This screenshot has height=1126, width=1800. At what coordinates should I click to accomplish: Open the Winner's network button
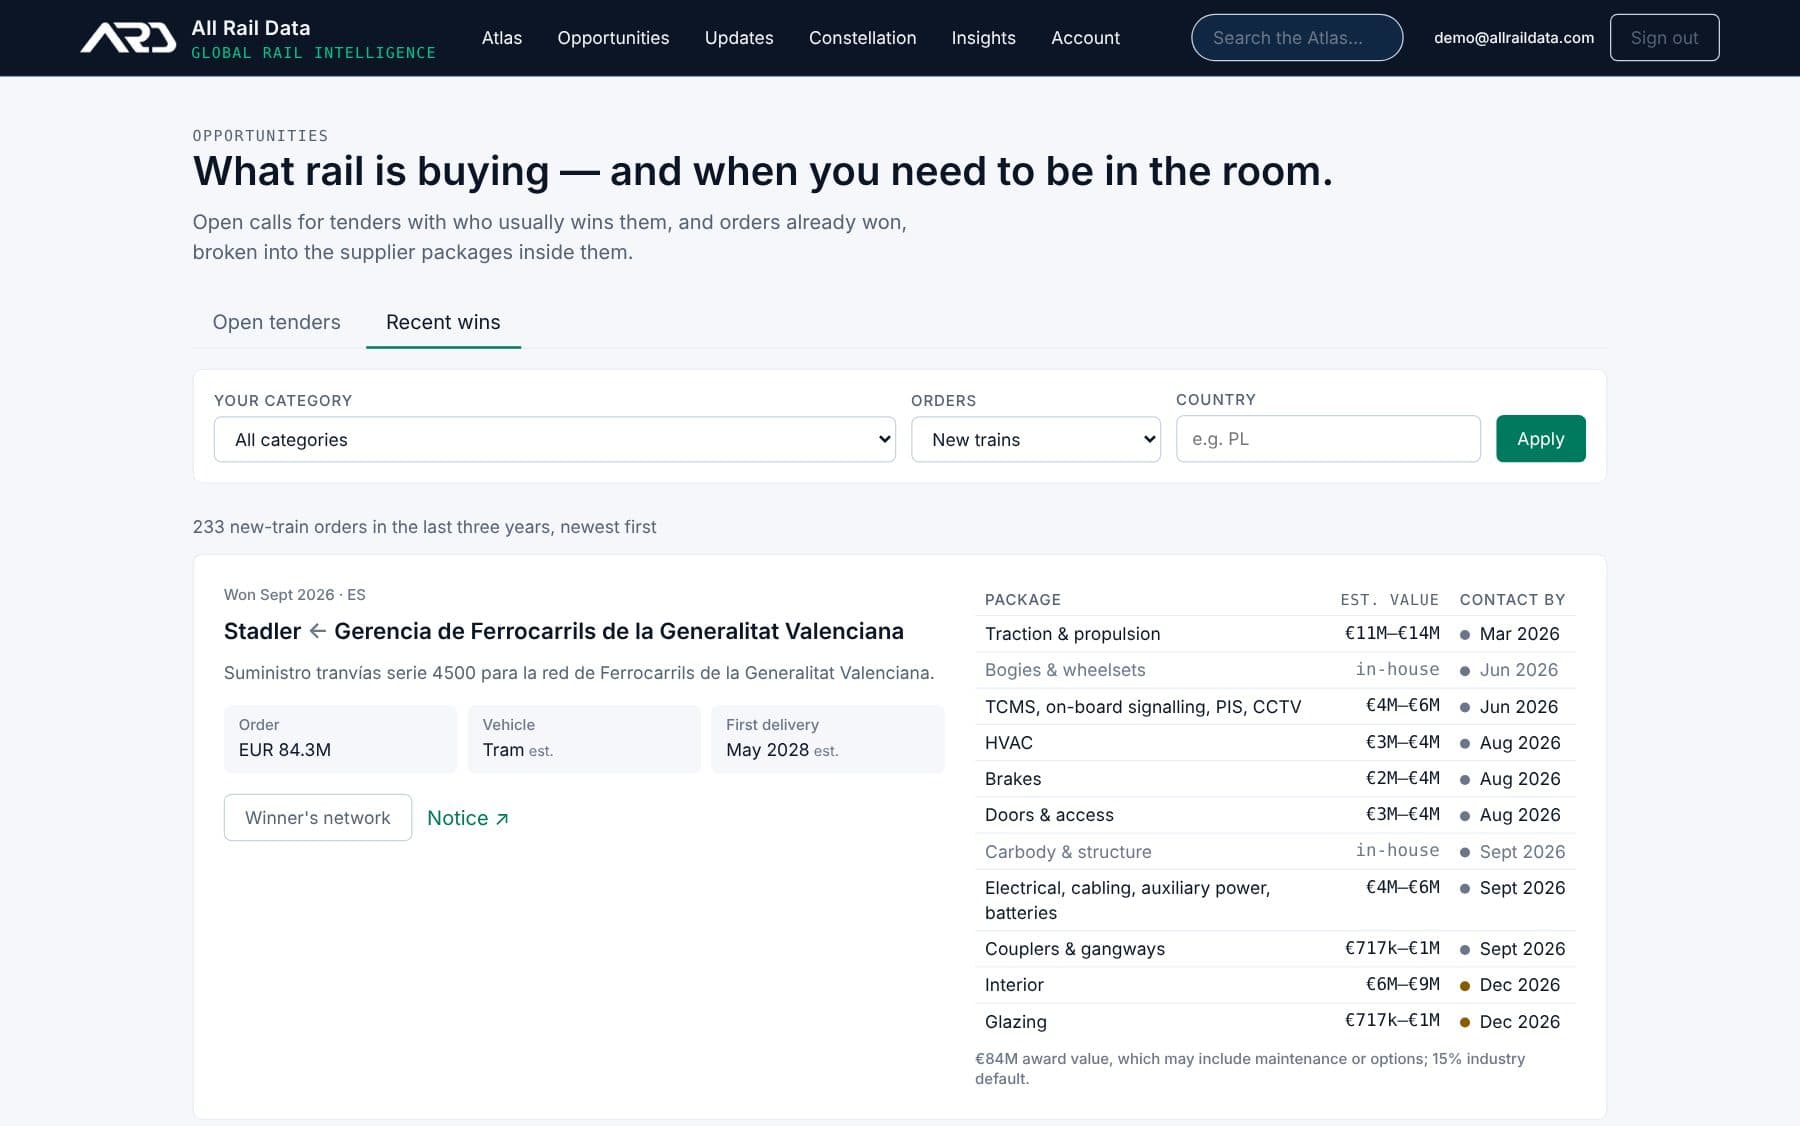click(318, 818)
